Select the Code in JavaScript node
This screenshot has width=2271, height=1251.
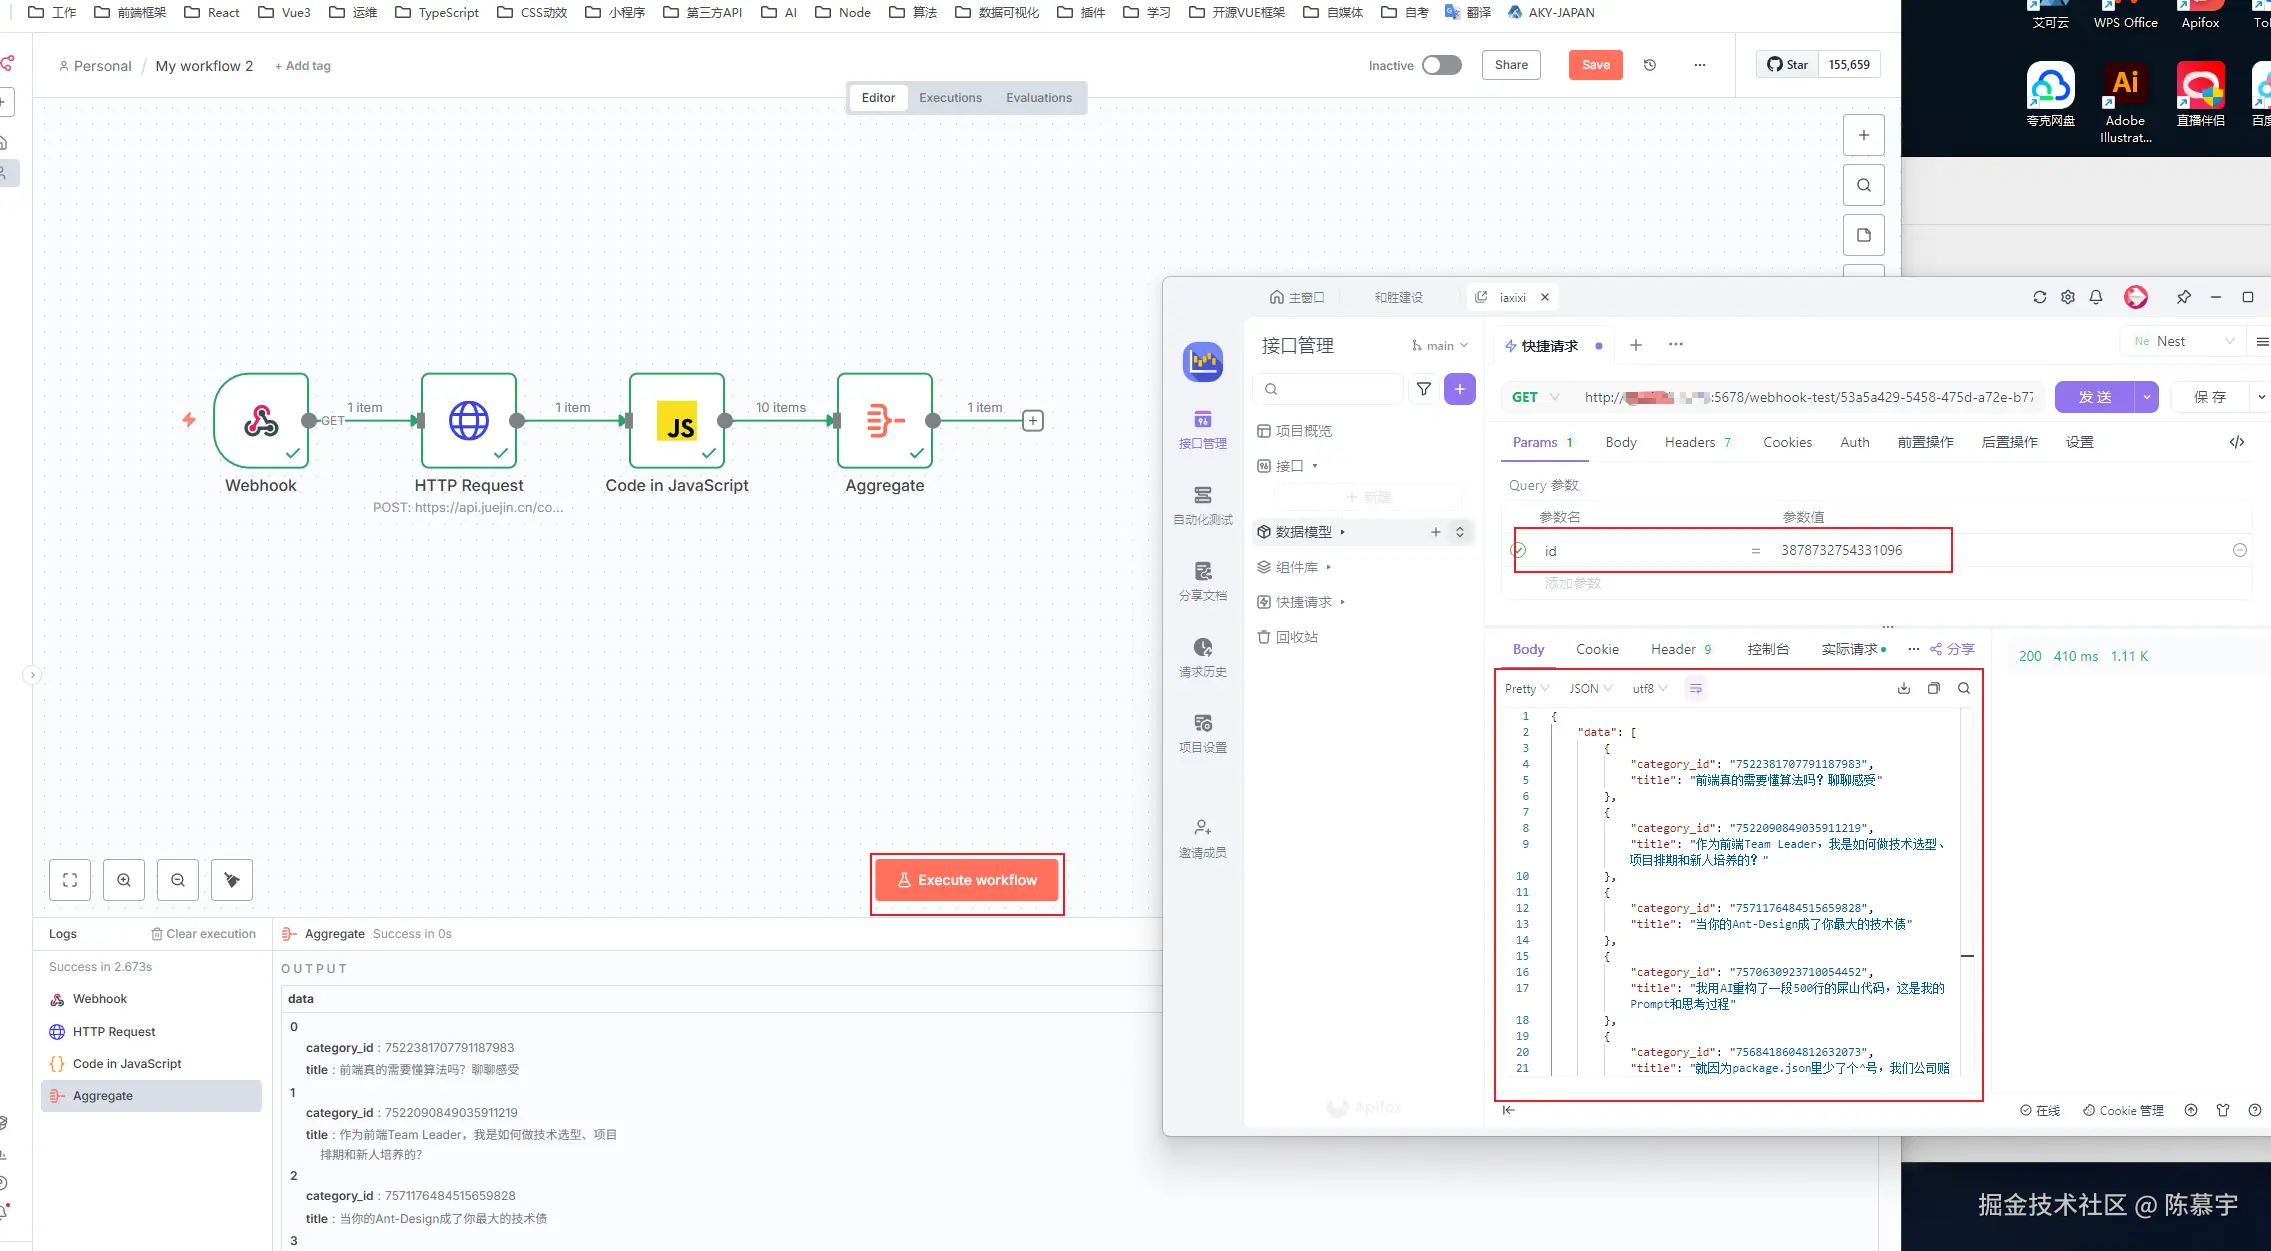[x=677, y=421]
